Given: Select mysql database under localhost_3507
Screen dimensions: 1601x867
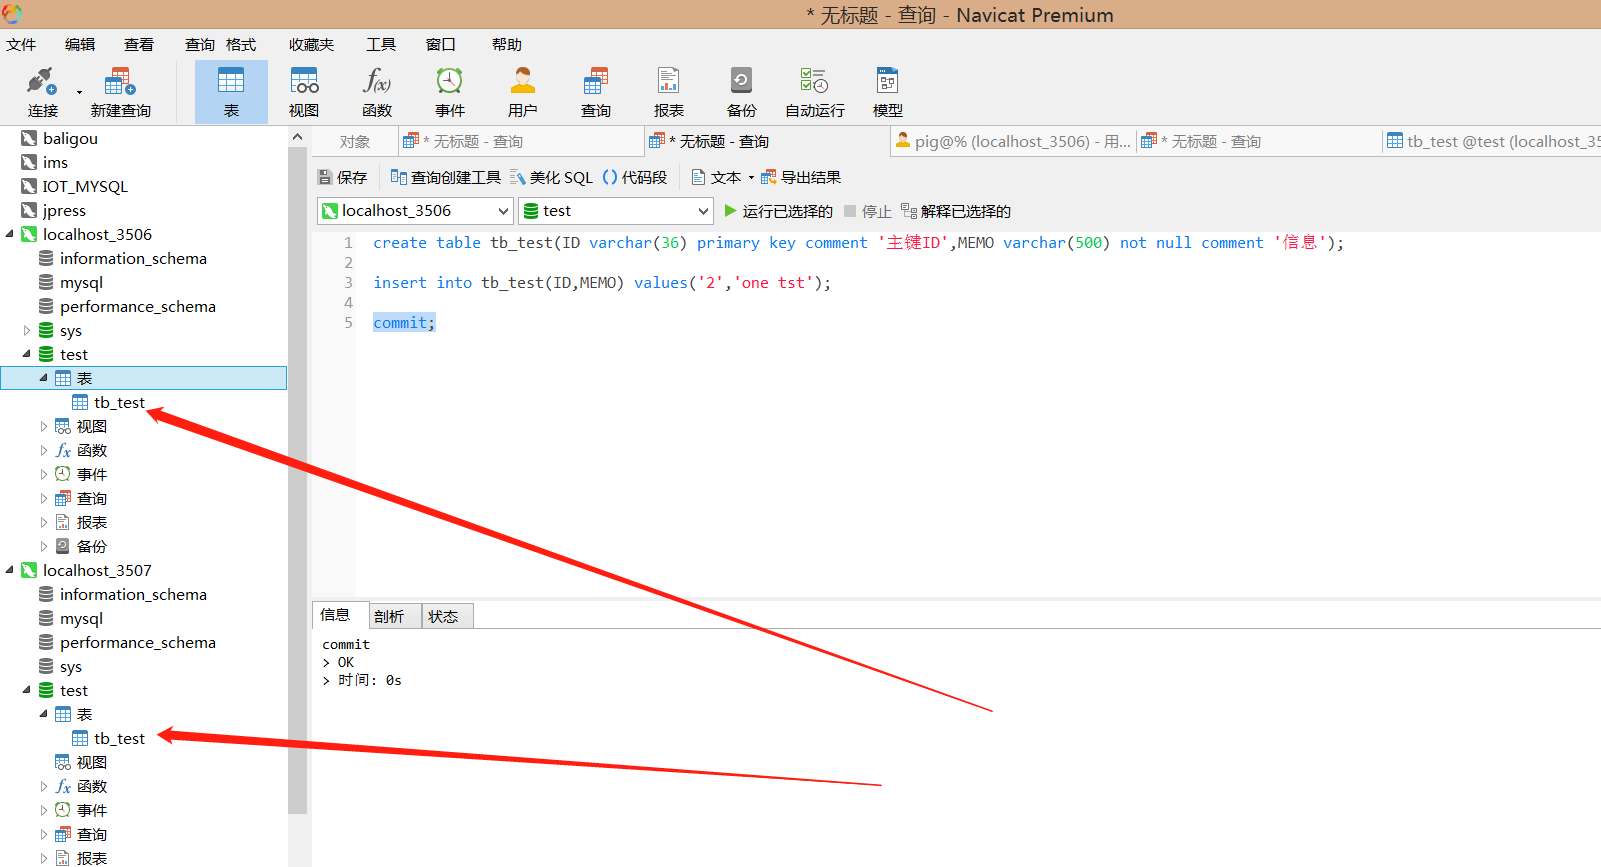Looking at the screenshot, I should click(81, 618).
